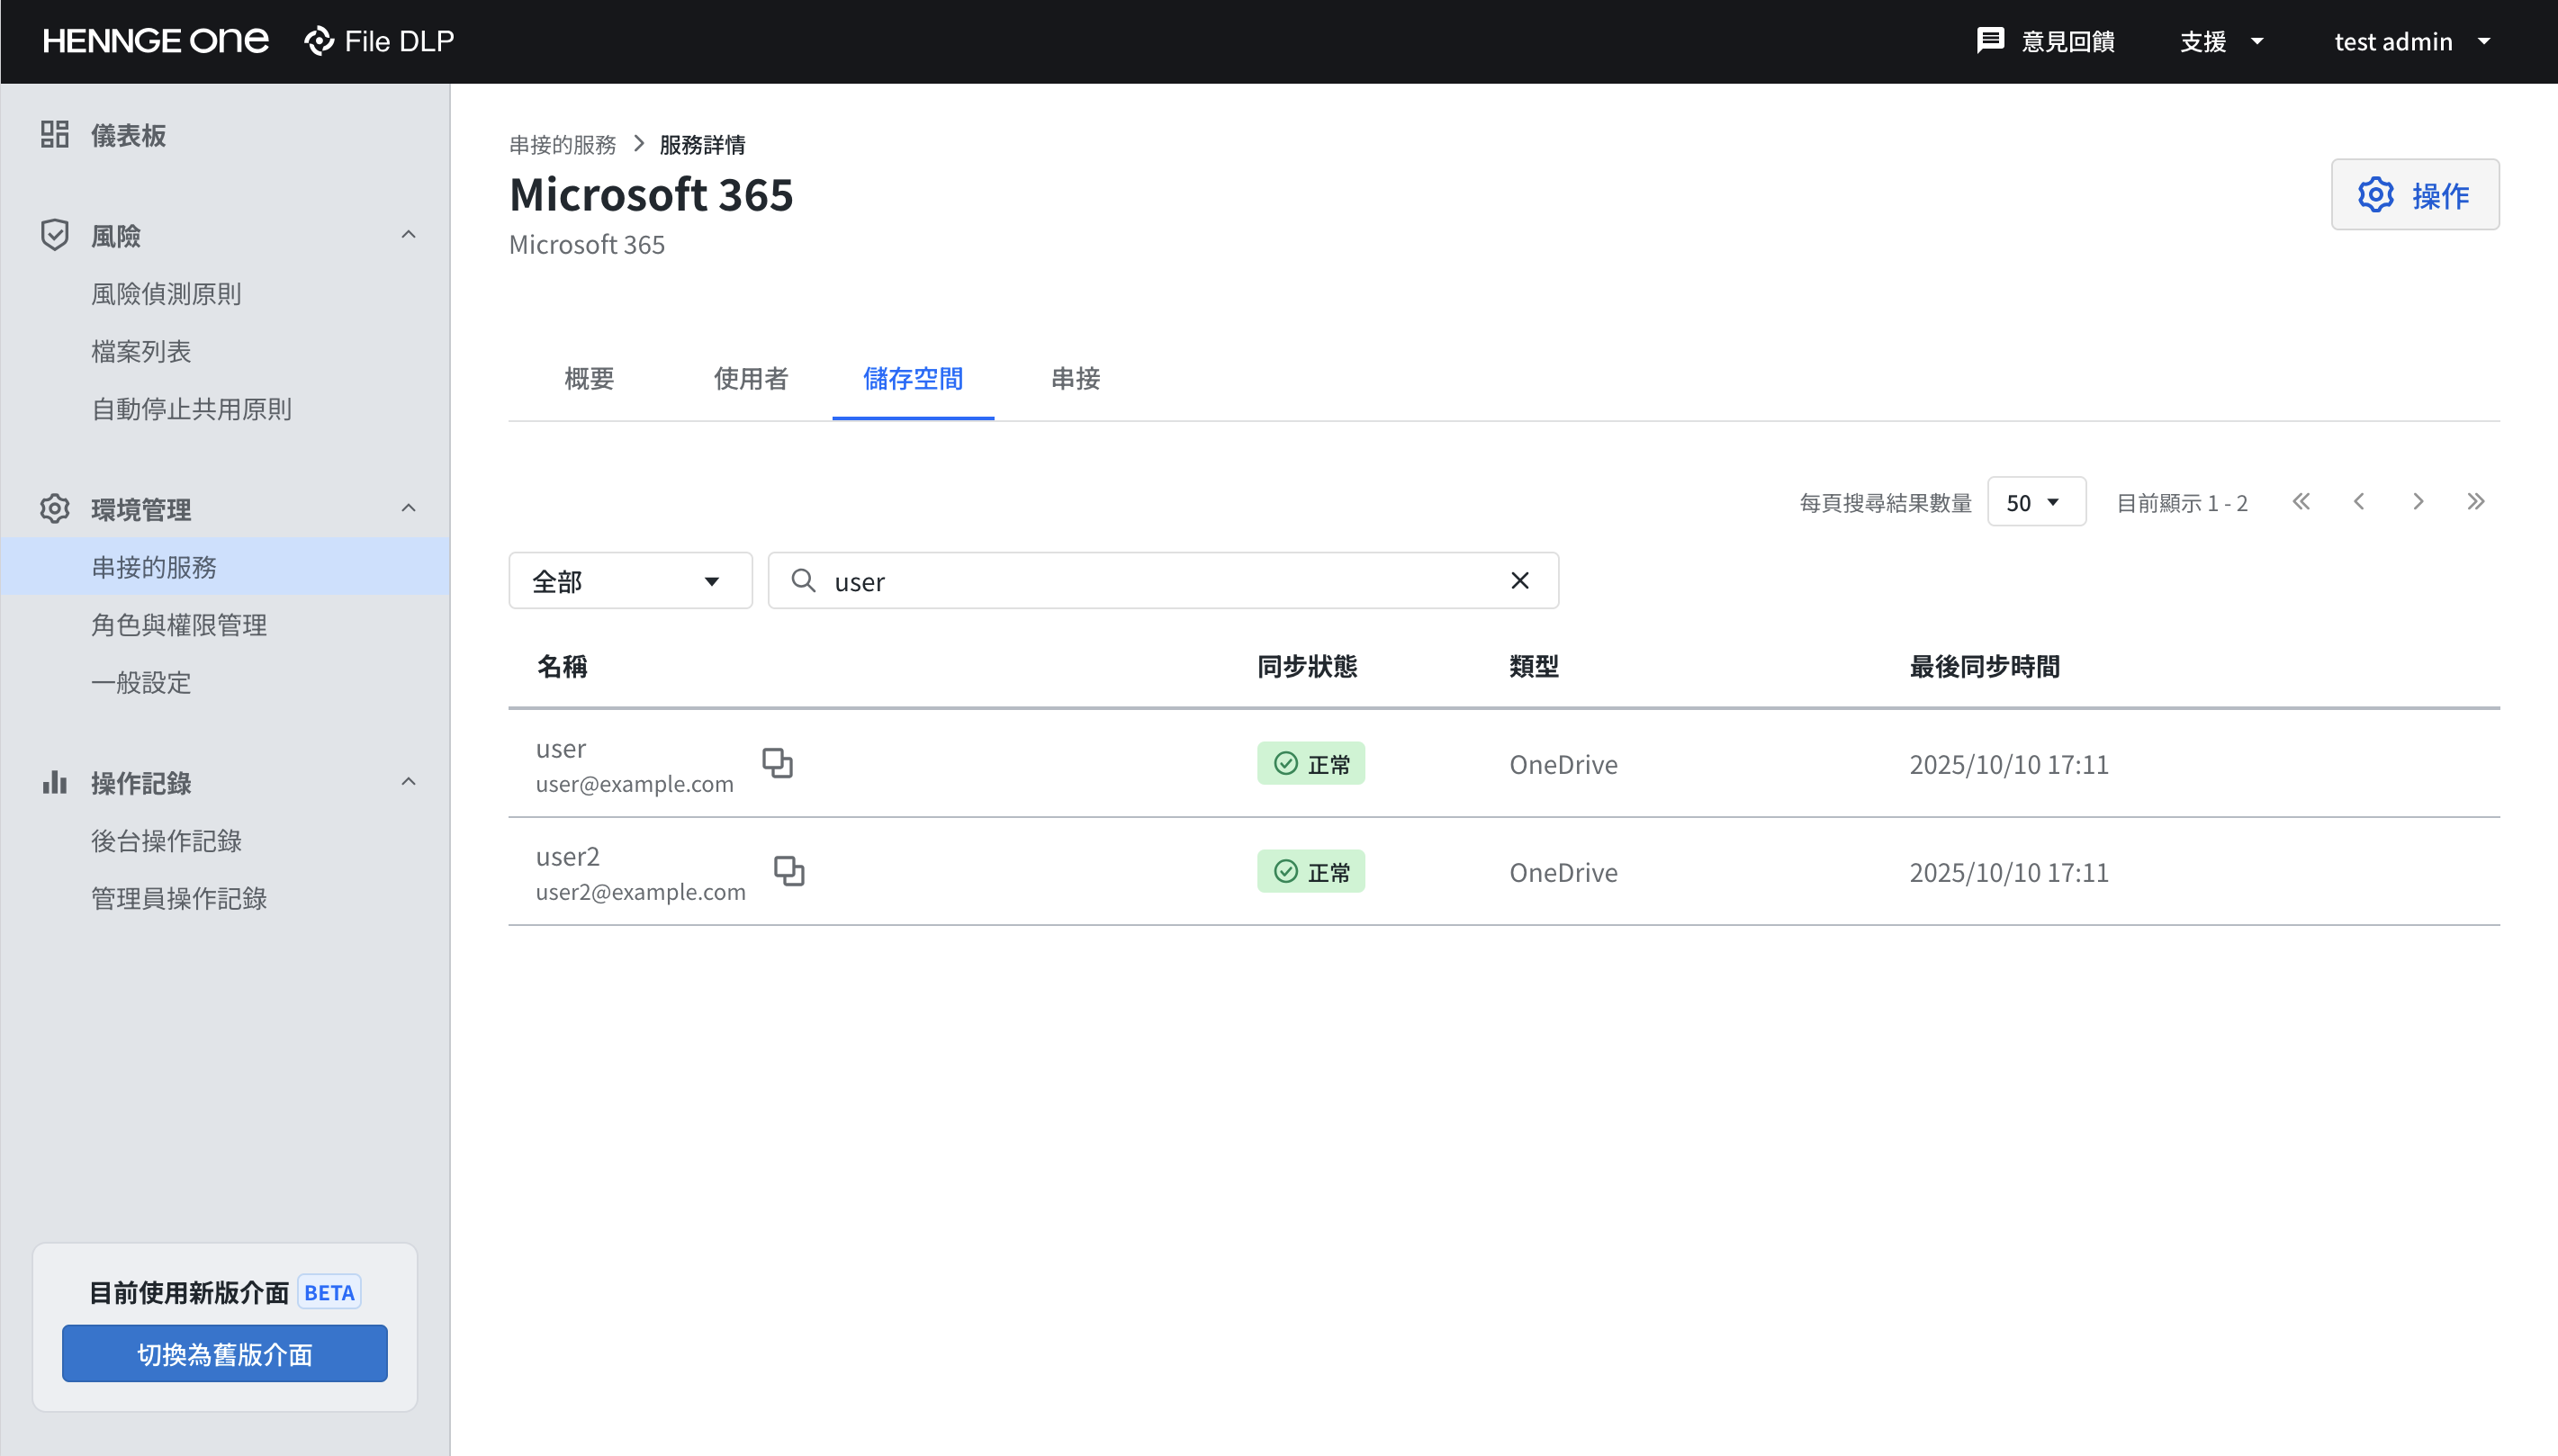
Task: Open 管理員操作記錄 in the sidebar
Action: click(179, 899)
